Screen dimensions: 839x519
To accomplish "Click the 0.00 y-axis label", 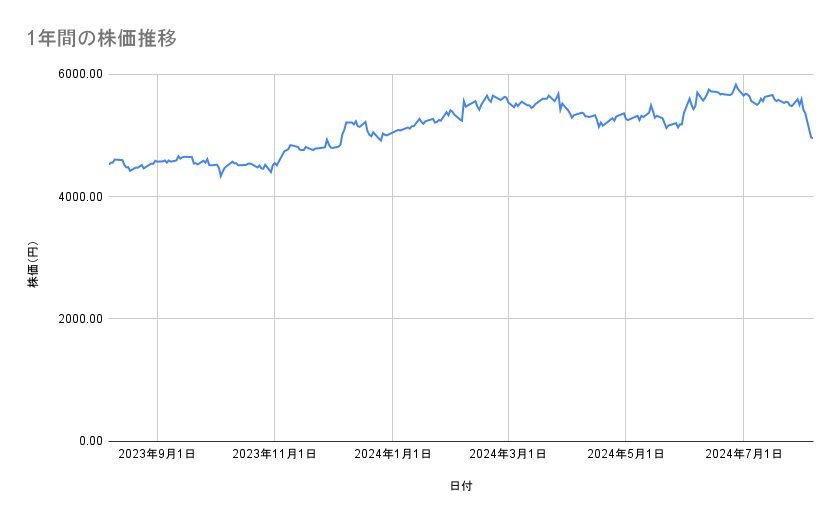I will (x=90, y=441).
